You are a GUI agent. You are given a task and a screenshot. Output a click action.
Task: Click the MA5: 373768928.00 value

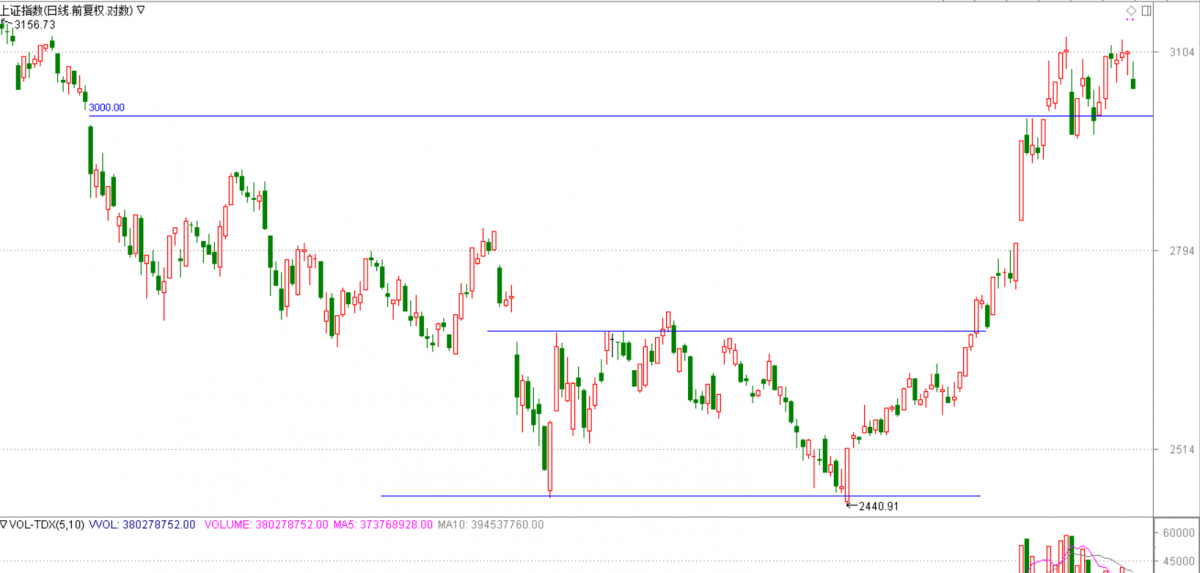[x=384, y=523]
